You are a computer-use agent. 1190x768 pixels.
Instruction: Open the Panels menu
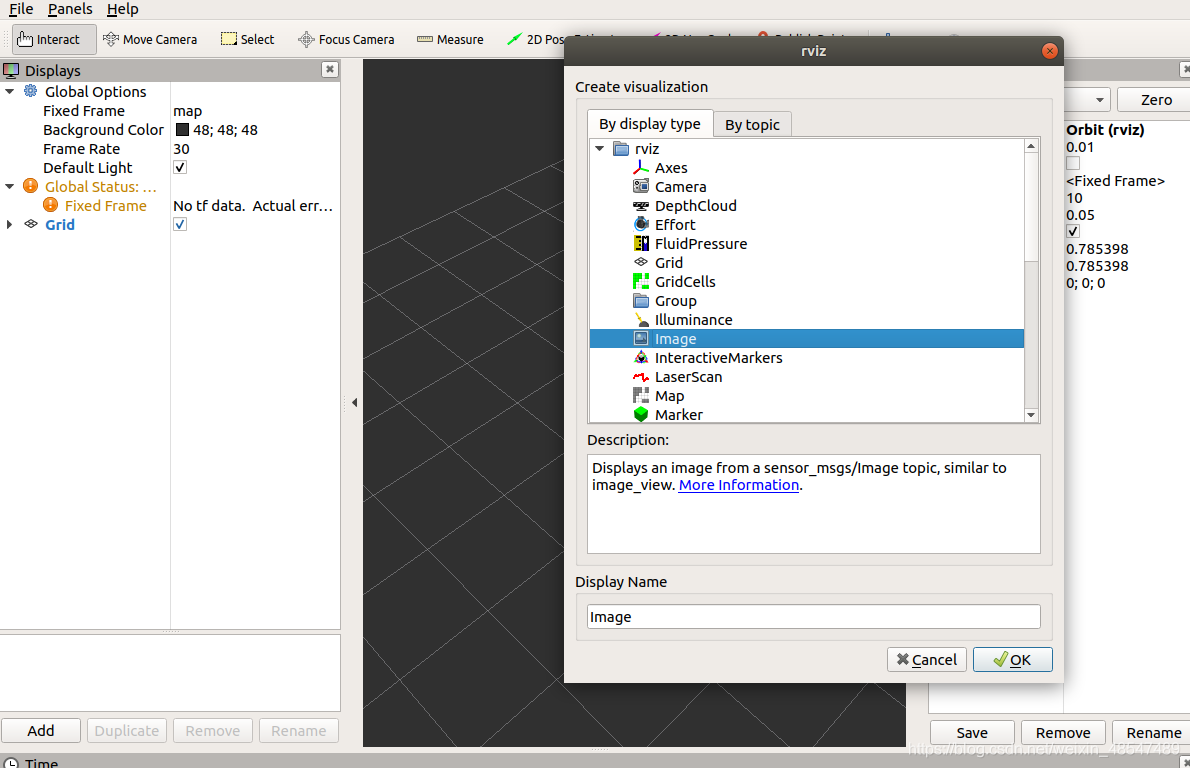pyautogui.click(x=70, y=9)
